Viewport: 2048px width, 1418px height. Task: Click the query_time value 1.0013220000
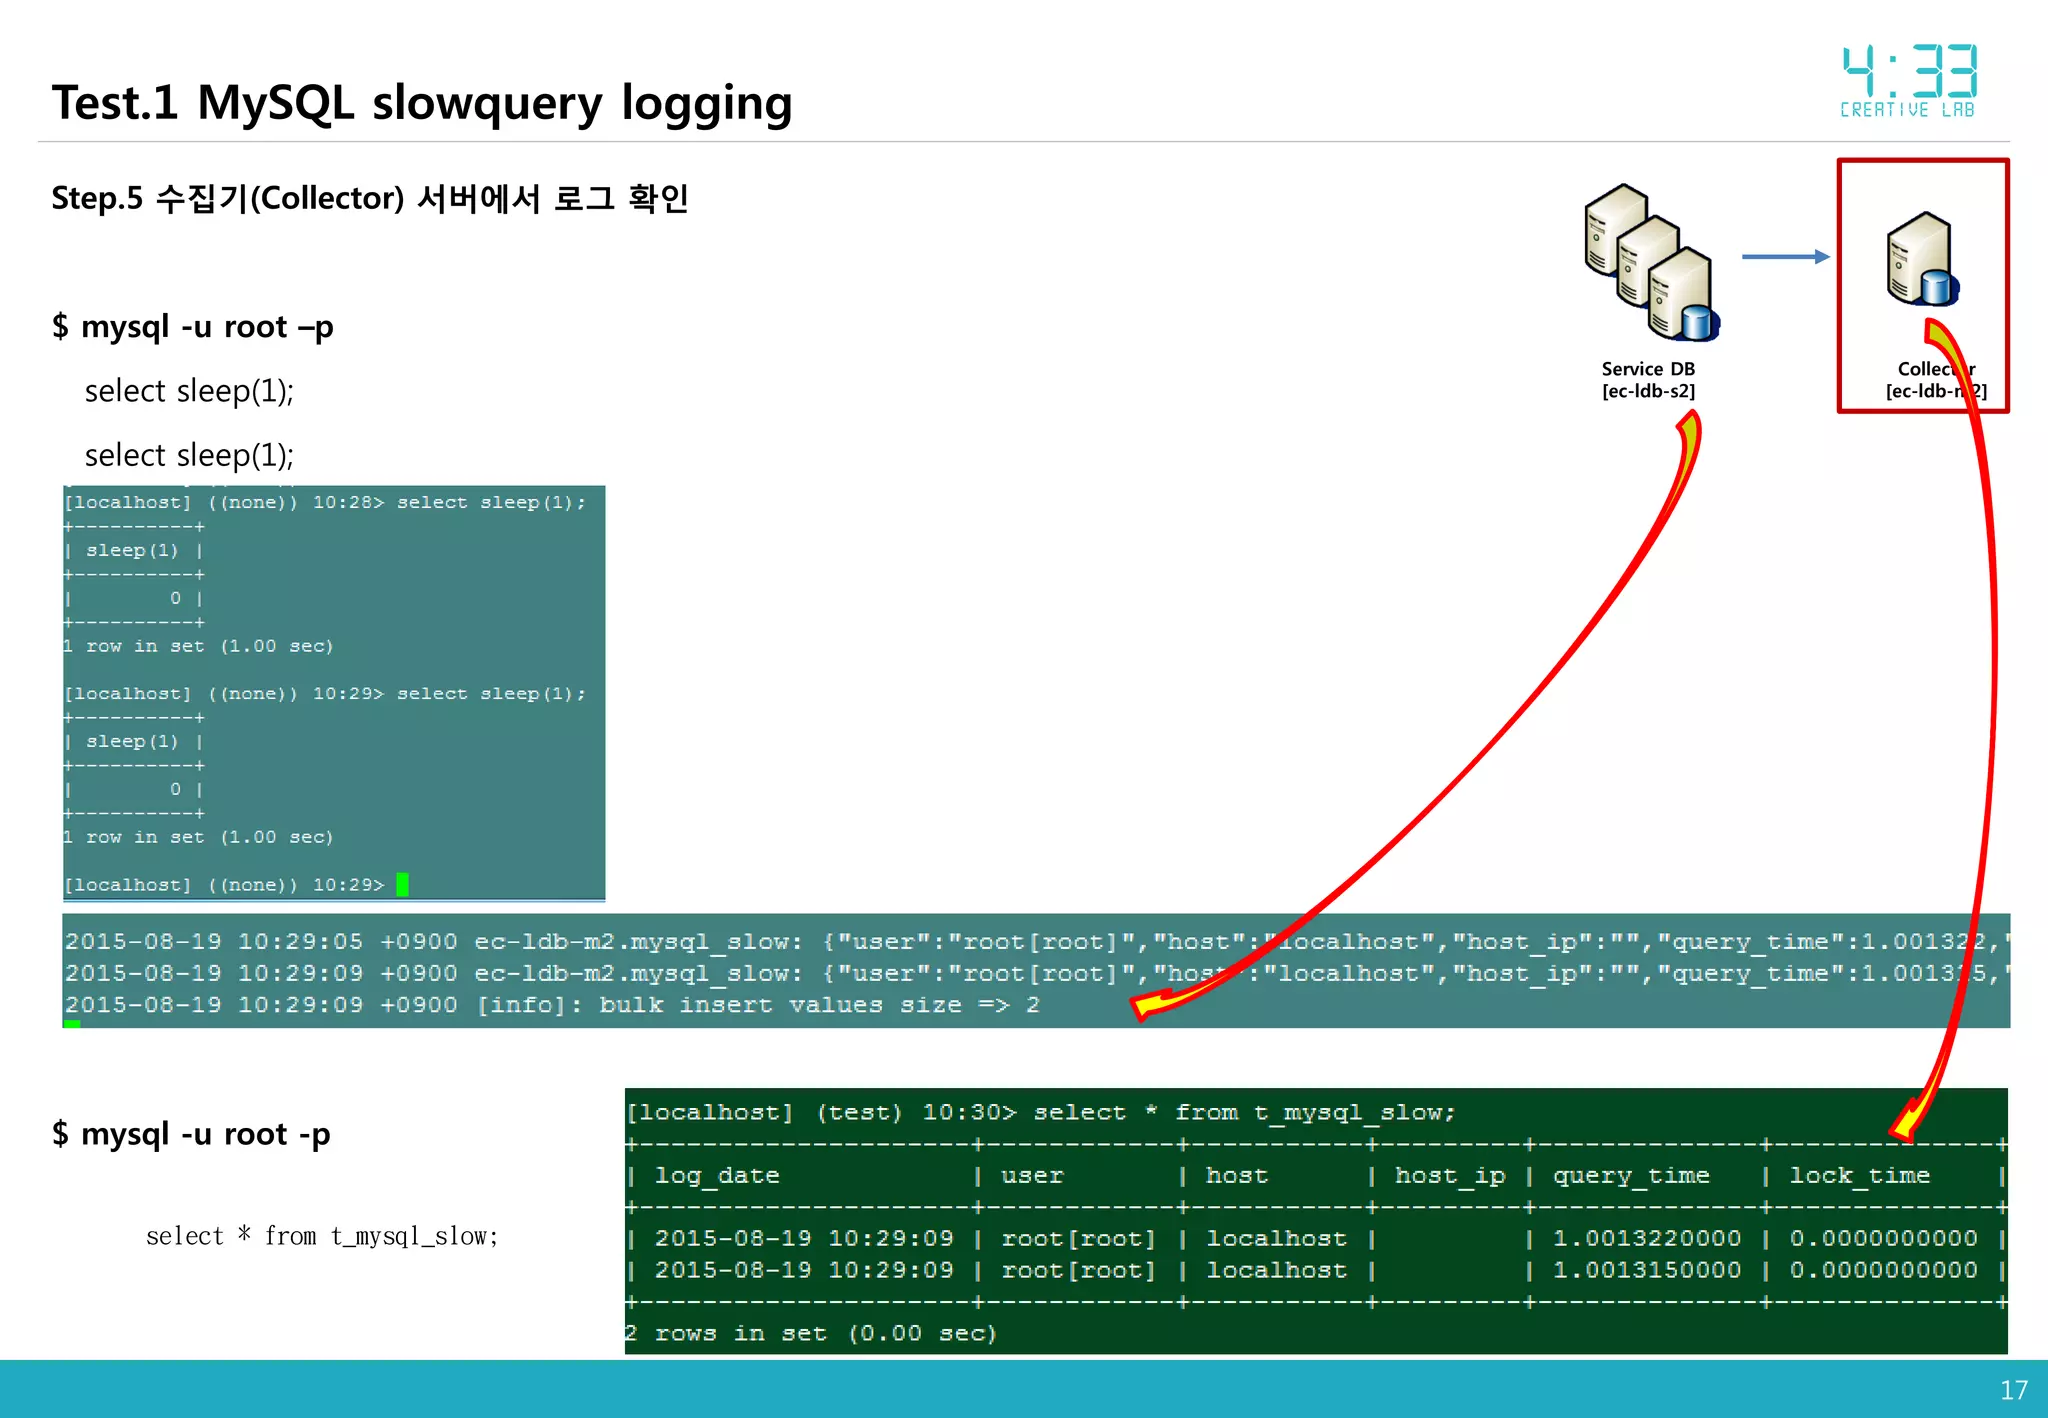tap(1646, 1238)
